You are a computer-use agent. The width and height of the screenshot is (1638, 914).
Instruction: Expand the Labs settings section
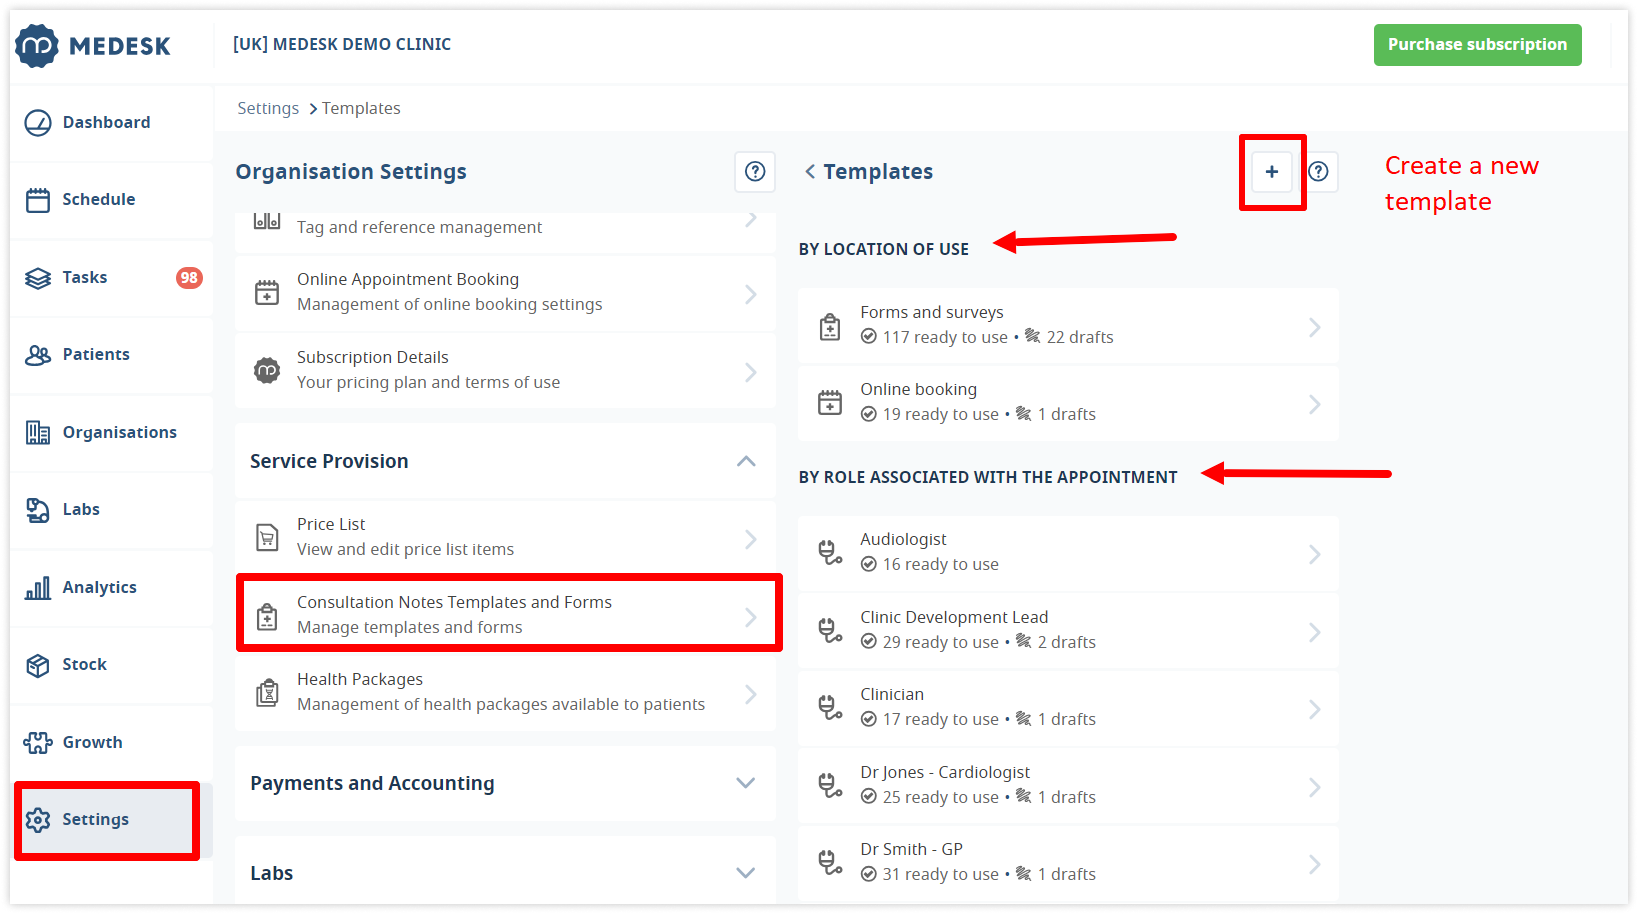505,871
